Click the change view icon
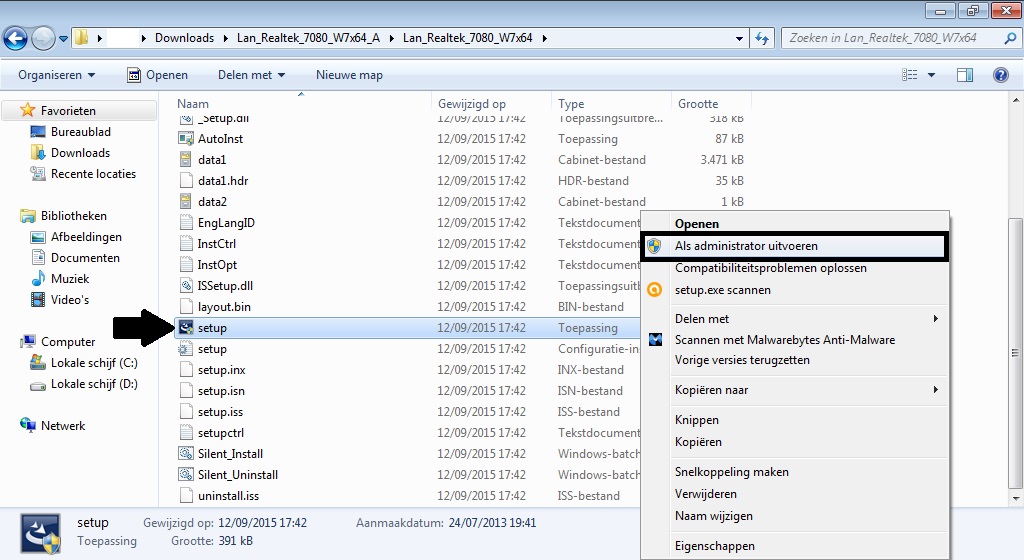This screenshot has height=560, width=1024. pyautogui.click(x=910, y=75)
